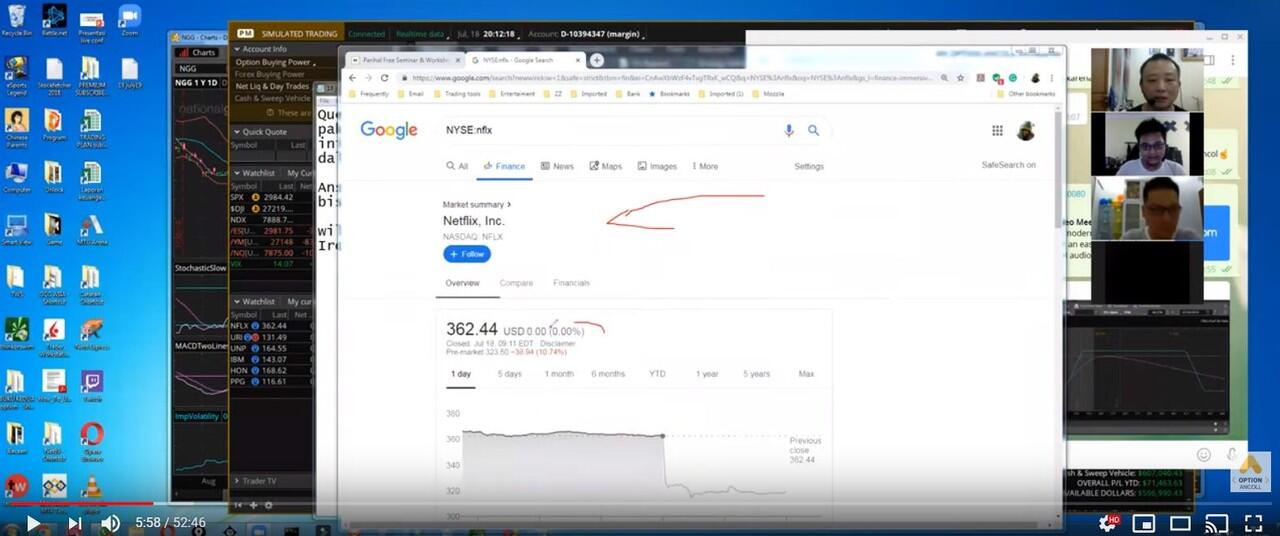Collapse the lower NFLX Watchlist section
Screen dimensions: 1280x536
tap(238, 301)
